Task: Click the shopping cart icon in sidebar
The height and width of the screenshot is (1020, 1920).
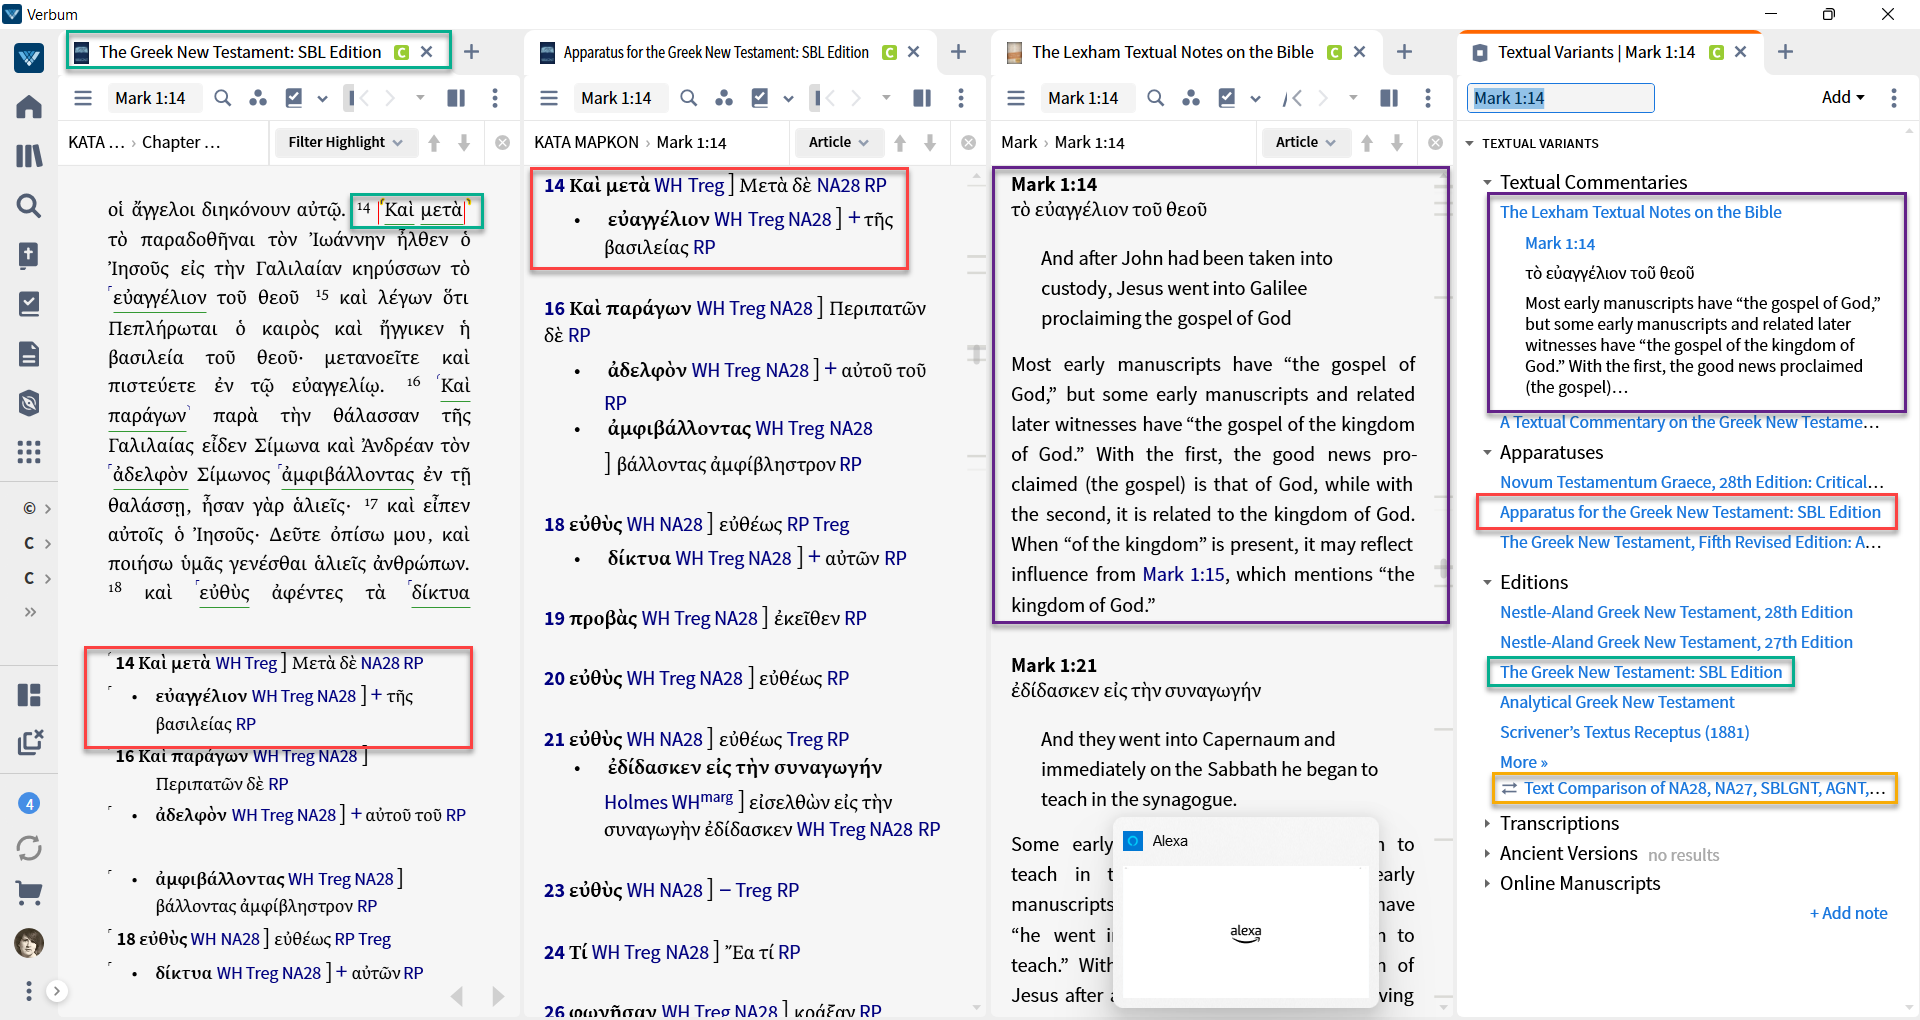Action: (29, 892)
